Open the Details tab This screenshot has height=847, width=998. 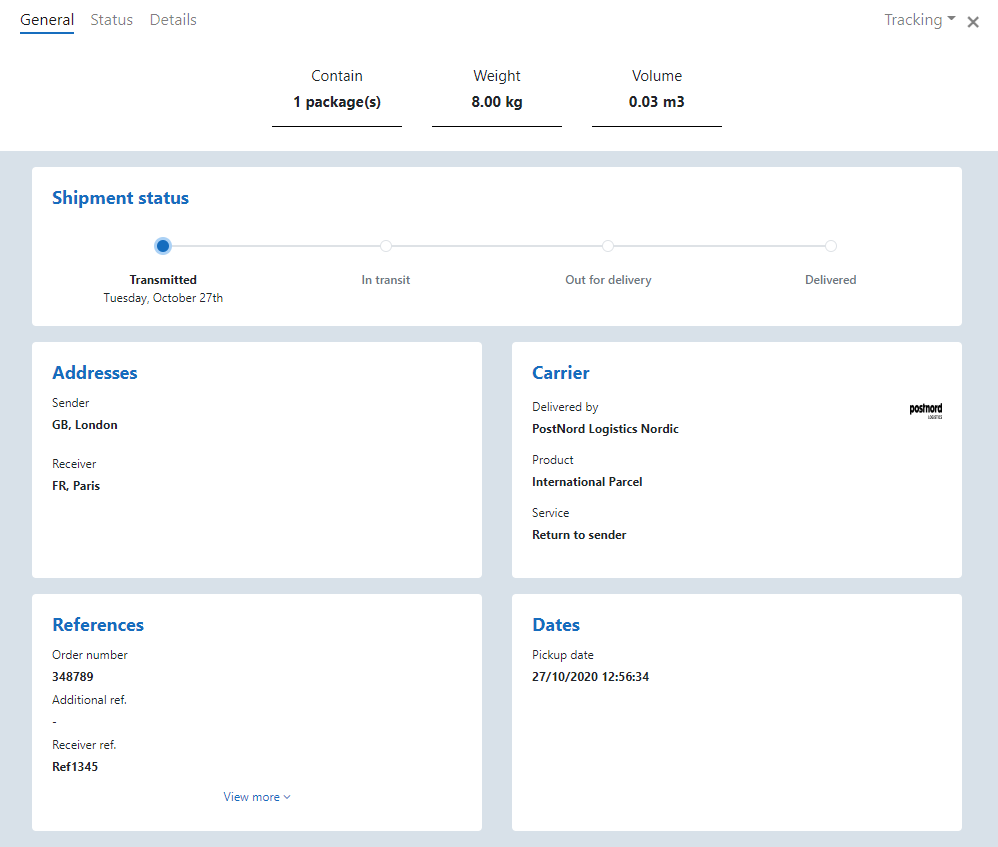click(173, 20)
